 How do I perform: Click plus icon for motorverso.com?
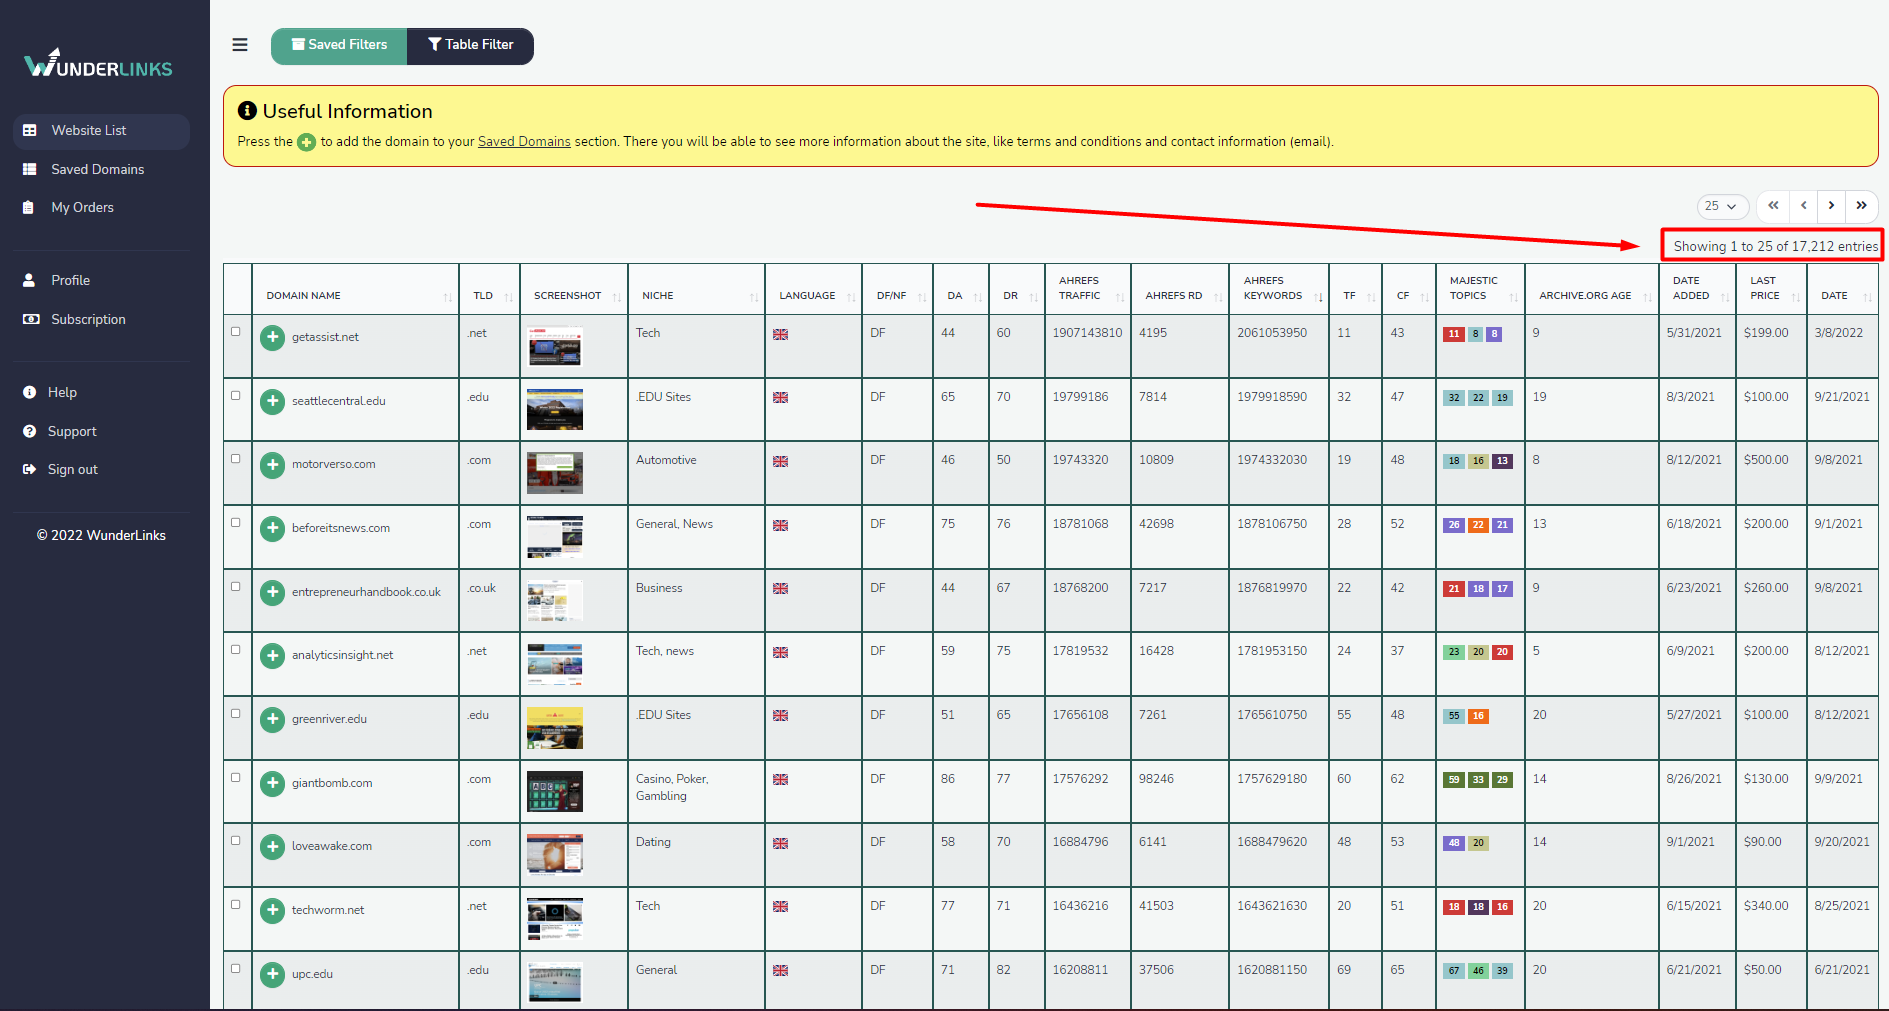coord(272,465)
